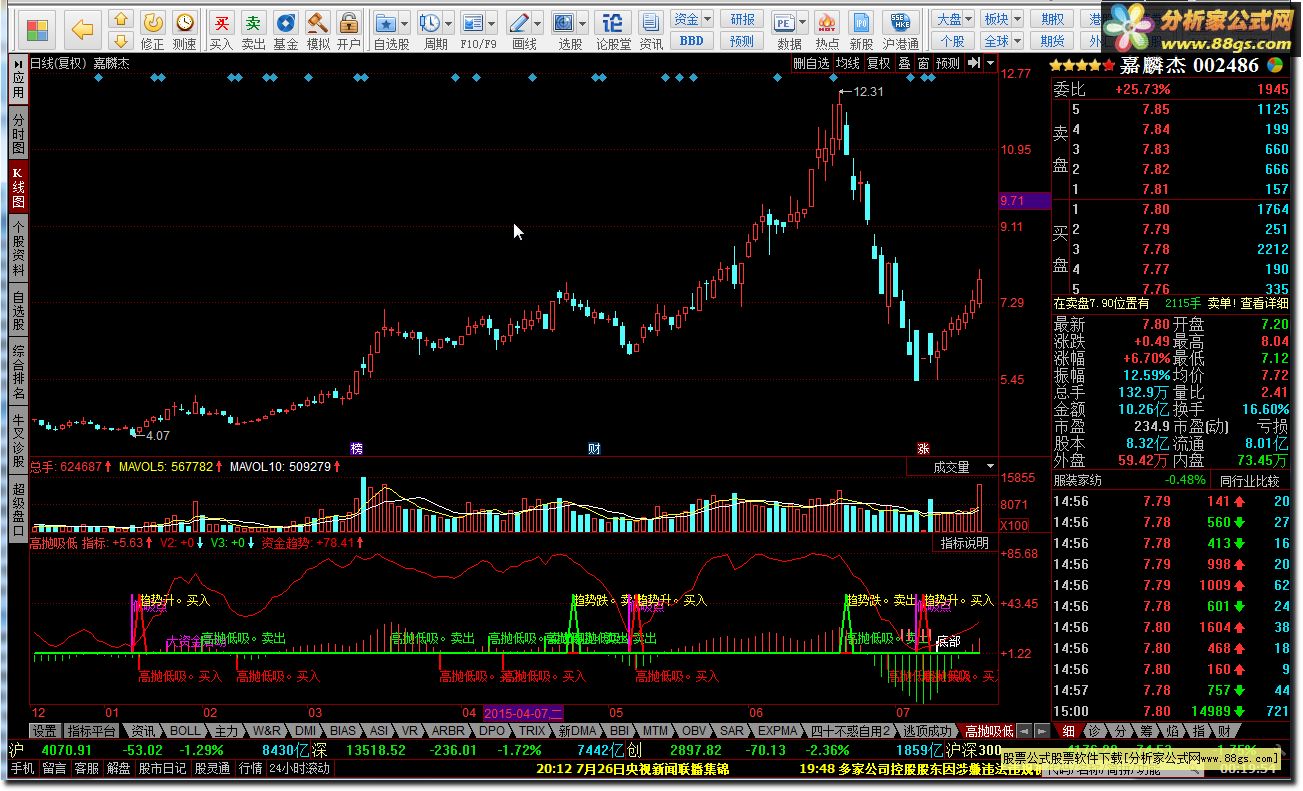Select the 高抛吸低 indicator tab
This screenshot has width=1303, height=791.
[989, 731]
